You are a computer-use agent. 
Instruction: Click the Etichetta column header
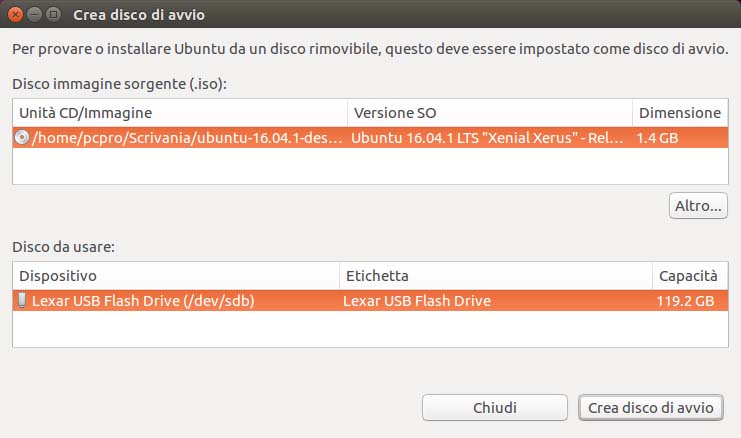click(x=495, y=275)
